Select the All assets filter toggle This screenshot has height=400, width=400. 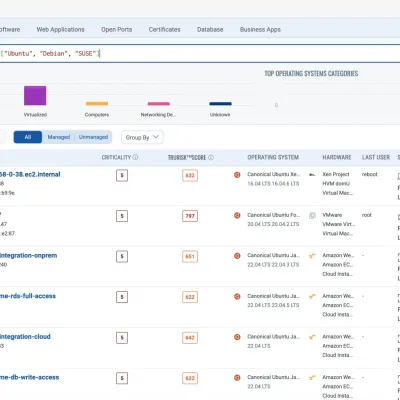click(x=28, y=137)
